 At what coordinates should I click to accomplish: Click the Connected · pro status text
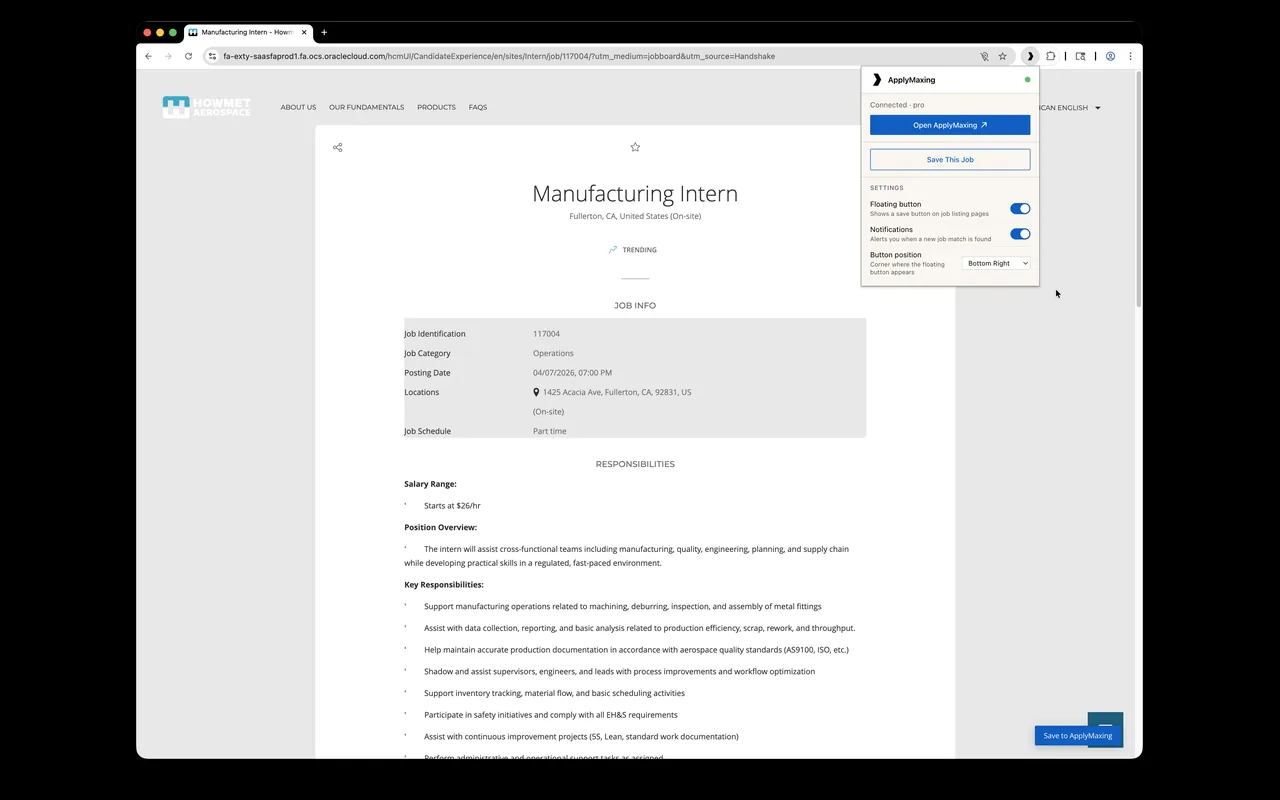tap(897, 105)
